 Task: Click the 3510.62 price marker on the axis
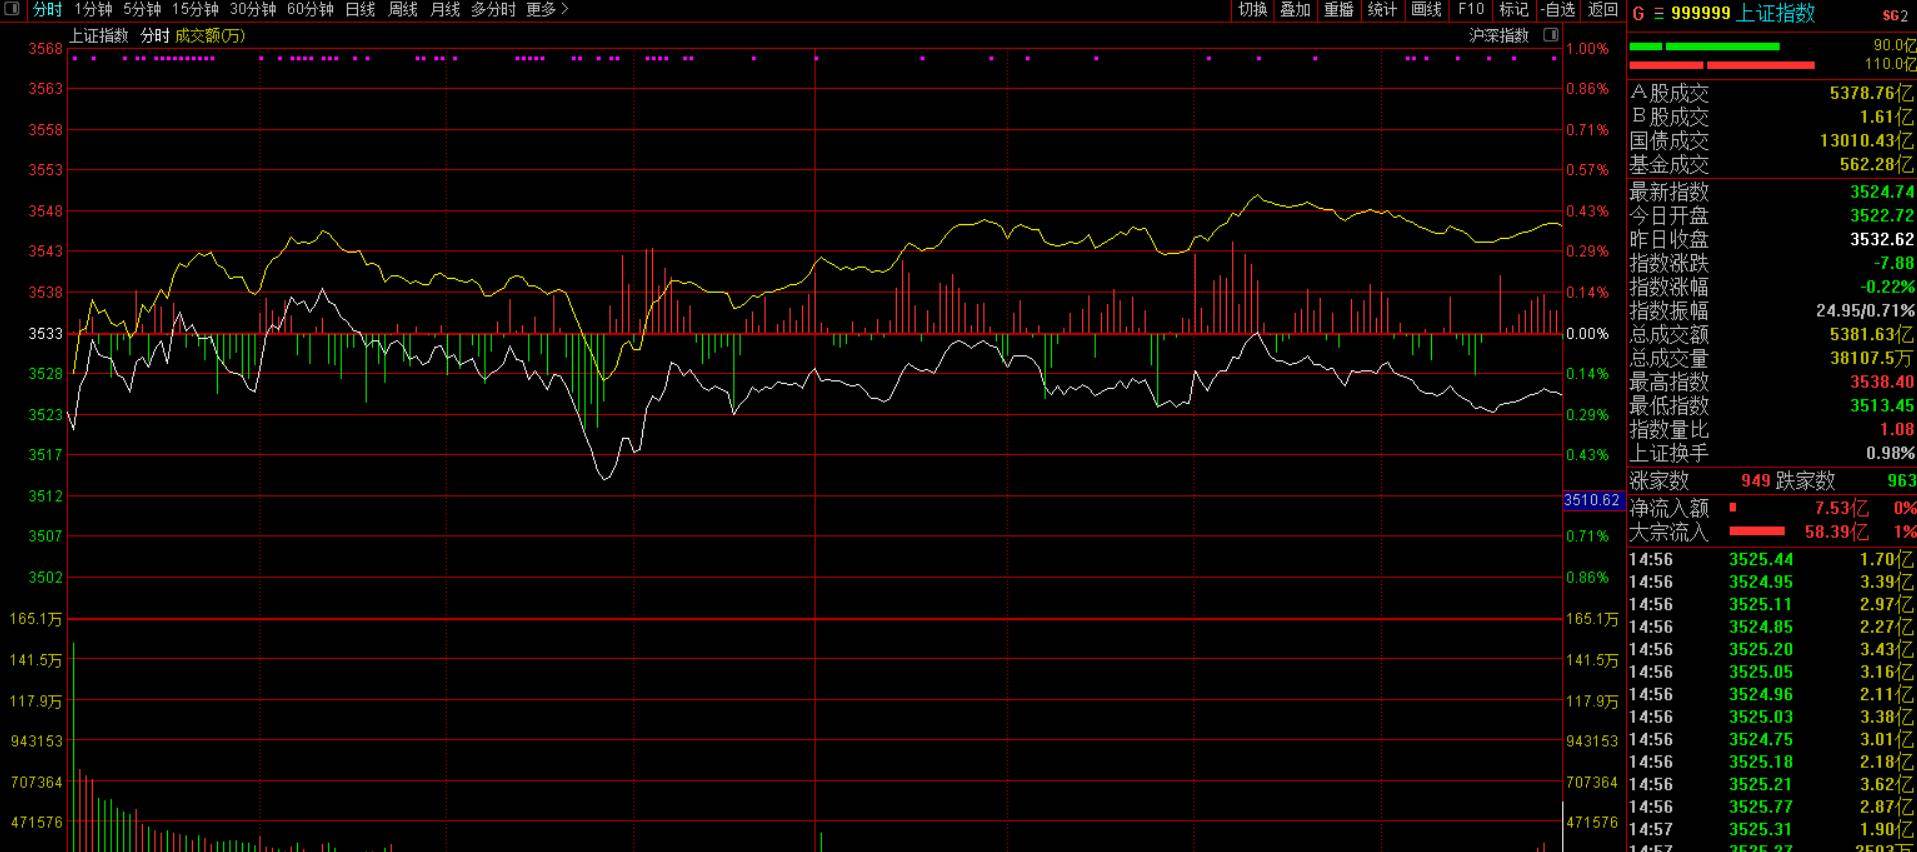pos(1592,500)
